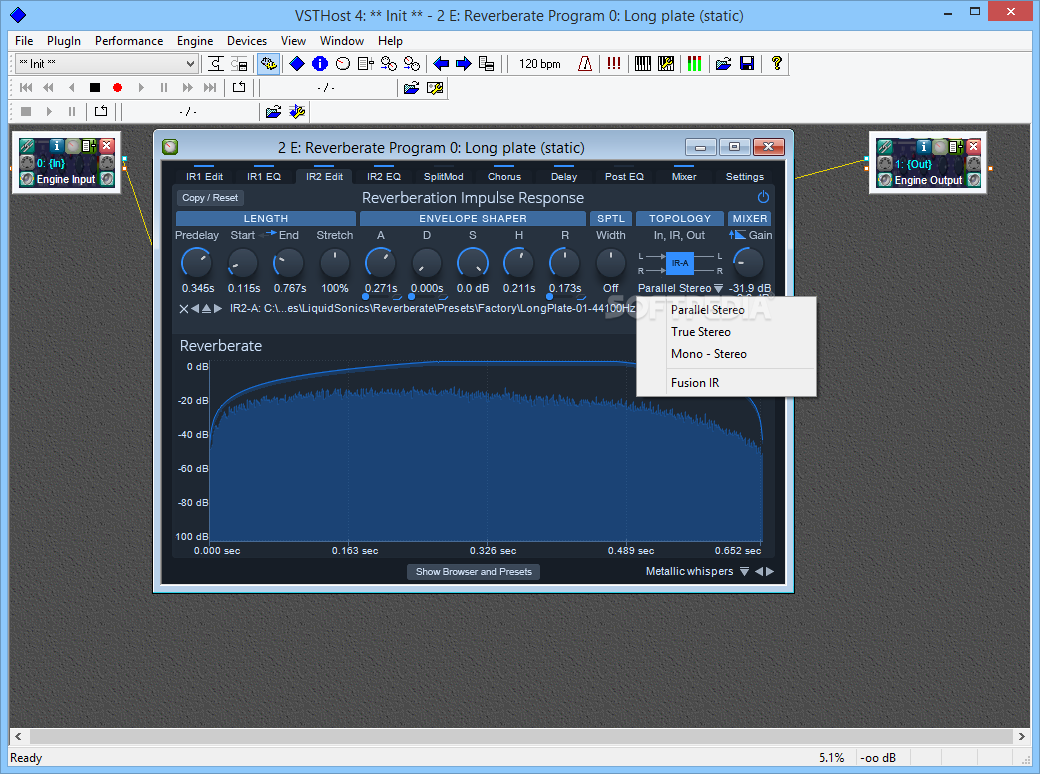Screen dimensions: 1040x774
Task: Click green icon at top-left of Reverberate window
Action: (170, 147)
